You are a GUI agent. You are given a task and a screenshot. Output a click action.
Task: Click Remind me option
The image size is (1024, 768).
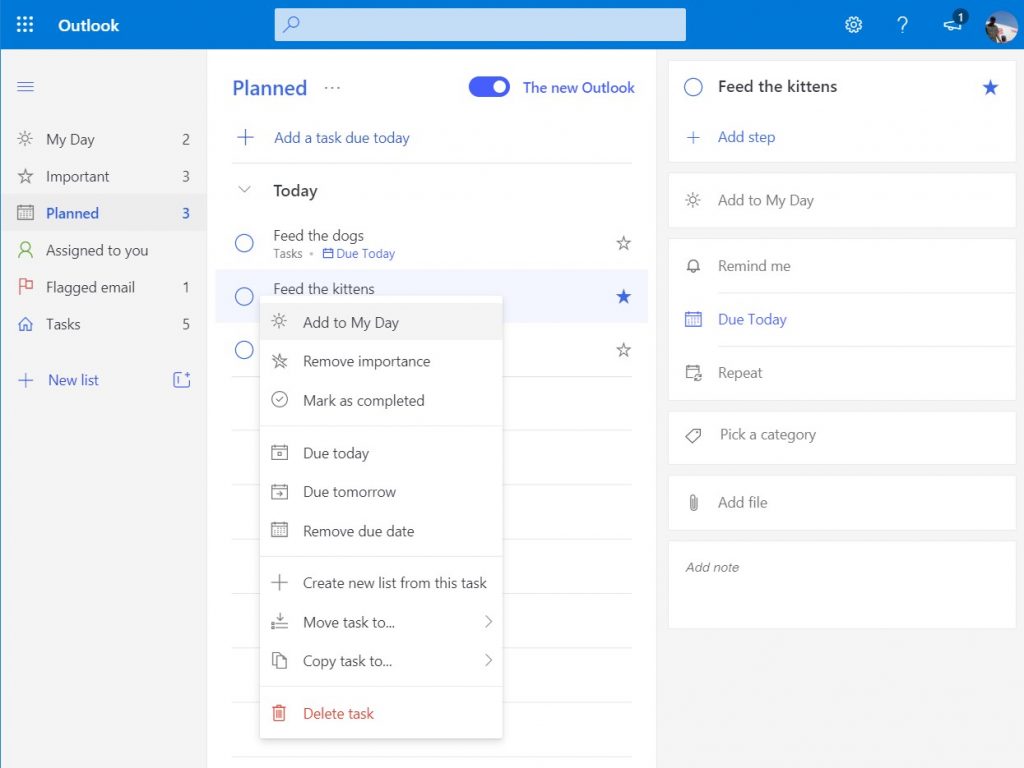pos(842,266)
